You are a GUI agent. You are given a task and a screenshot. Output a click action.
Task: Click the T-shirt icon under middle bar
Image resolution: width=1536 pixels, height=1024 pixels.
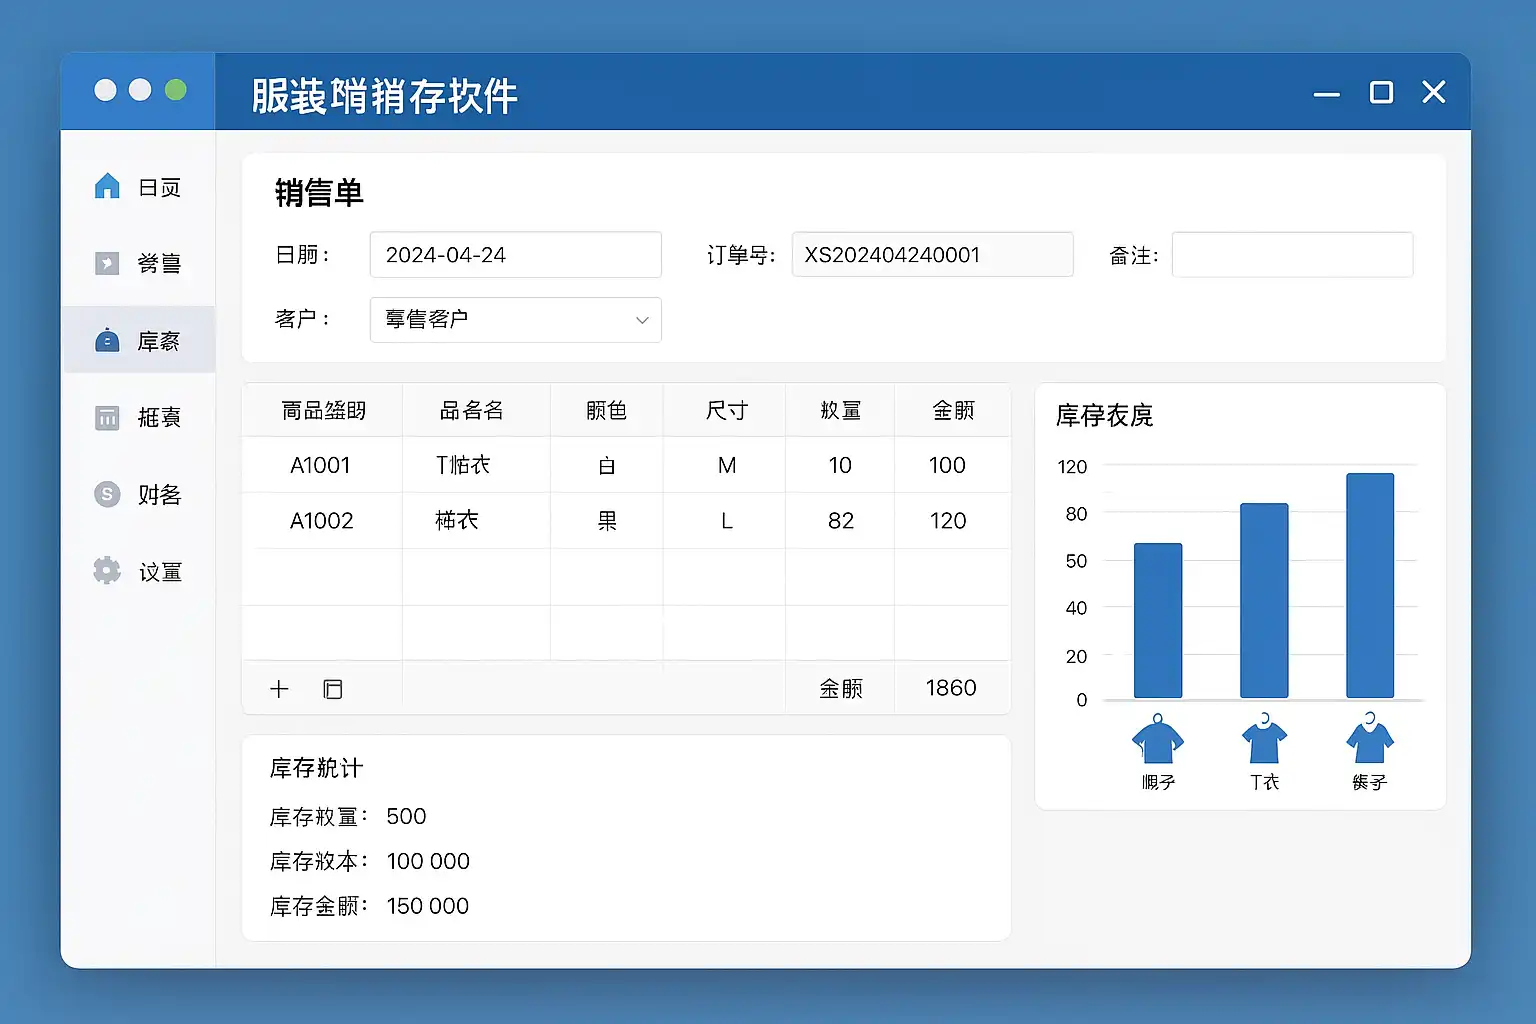pos(1264,741)
